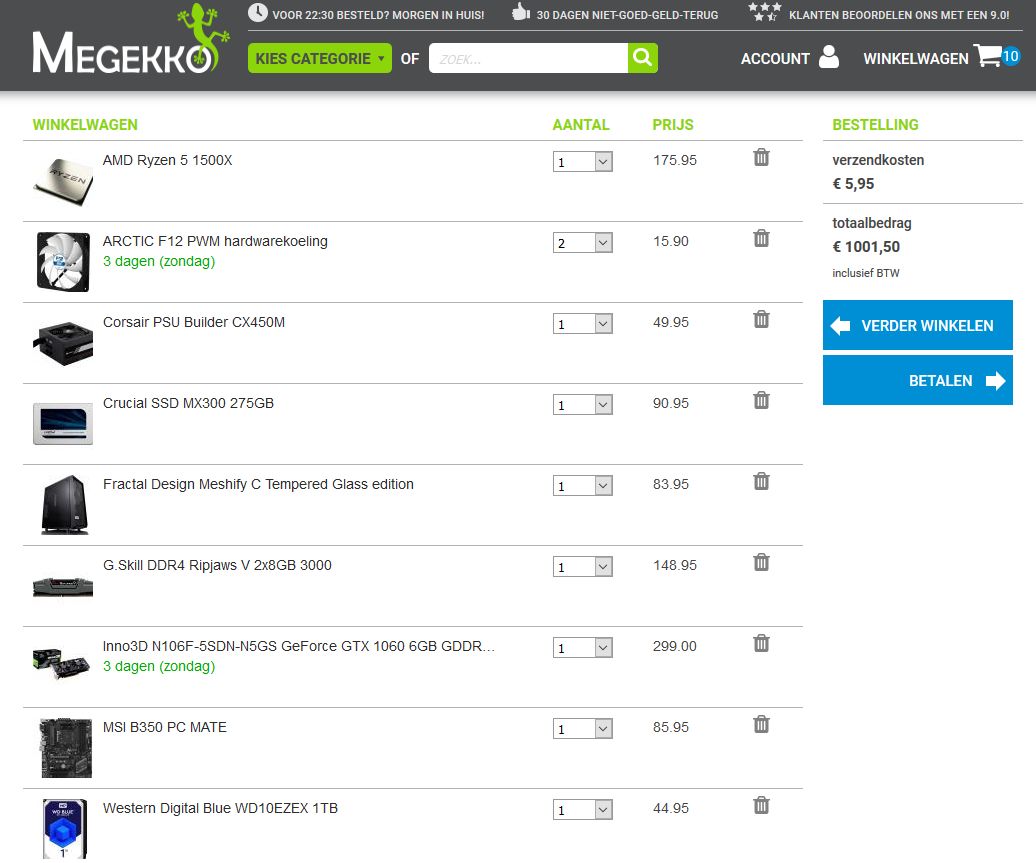Click the BETALEN button
Screen dimensions: 1036x863
click(918, 380)
